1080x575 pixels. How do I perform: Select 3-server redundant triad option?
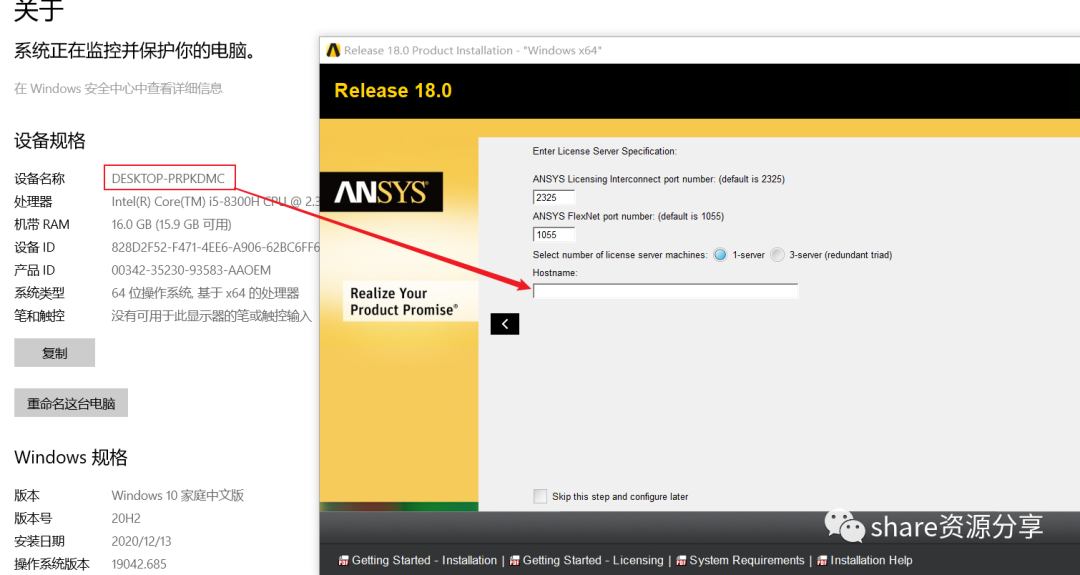tap(777, 255)
